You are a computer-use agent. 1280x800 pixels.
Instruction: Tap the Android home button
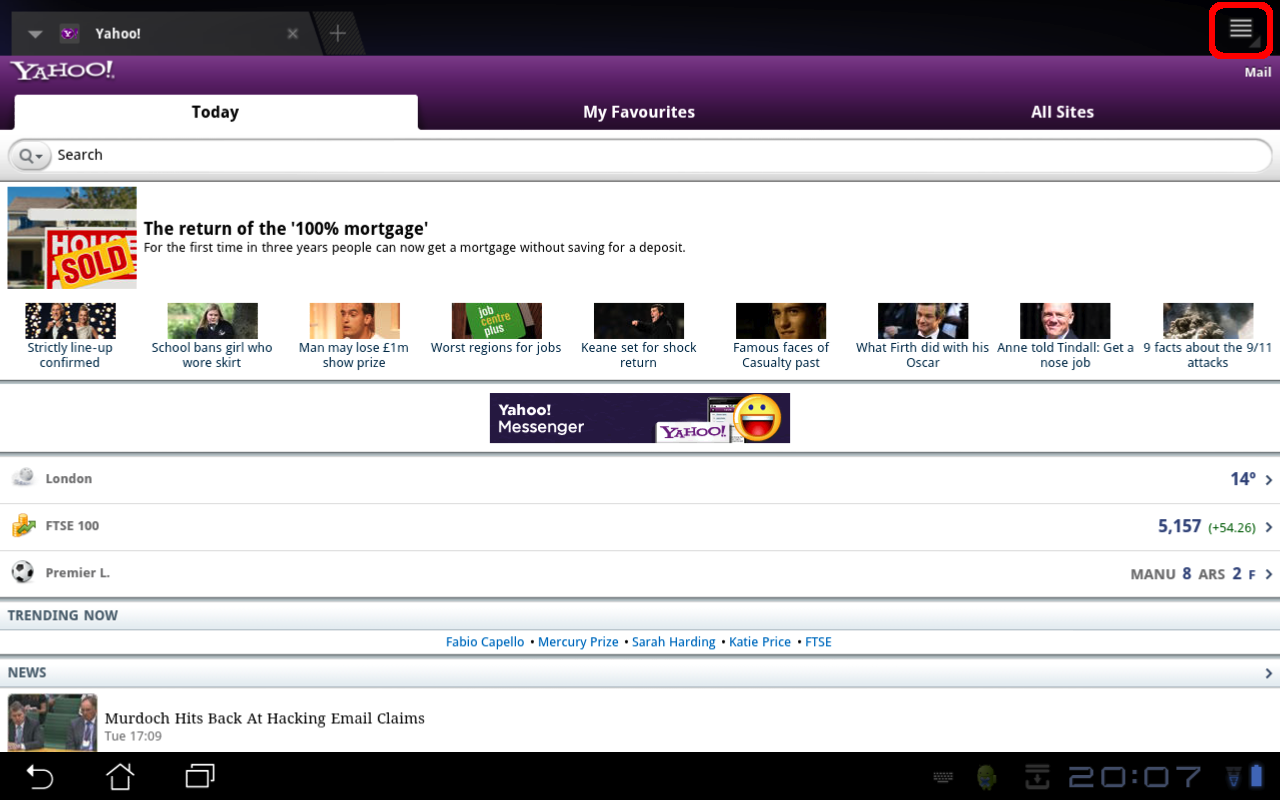pos(120,776)
